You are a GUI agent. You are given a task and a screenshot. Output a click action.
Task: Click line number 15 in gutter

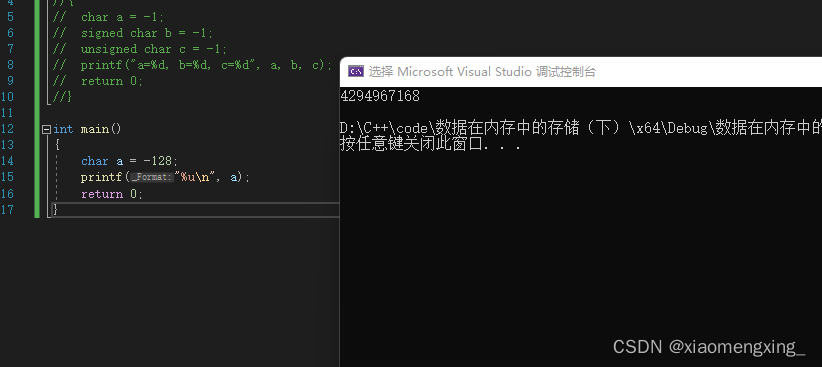click(7, 177)
